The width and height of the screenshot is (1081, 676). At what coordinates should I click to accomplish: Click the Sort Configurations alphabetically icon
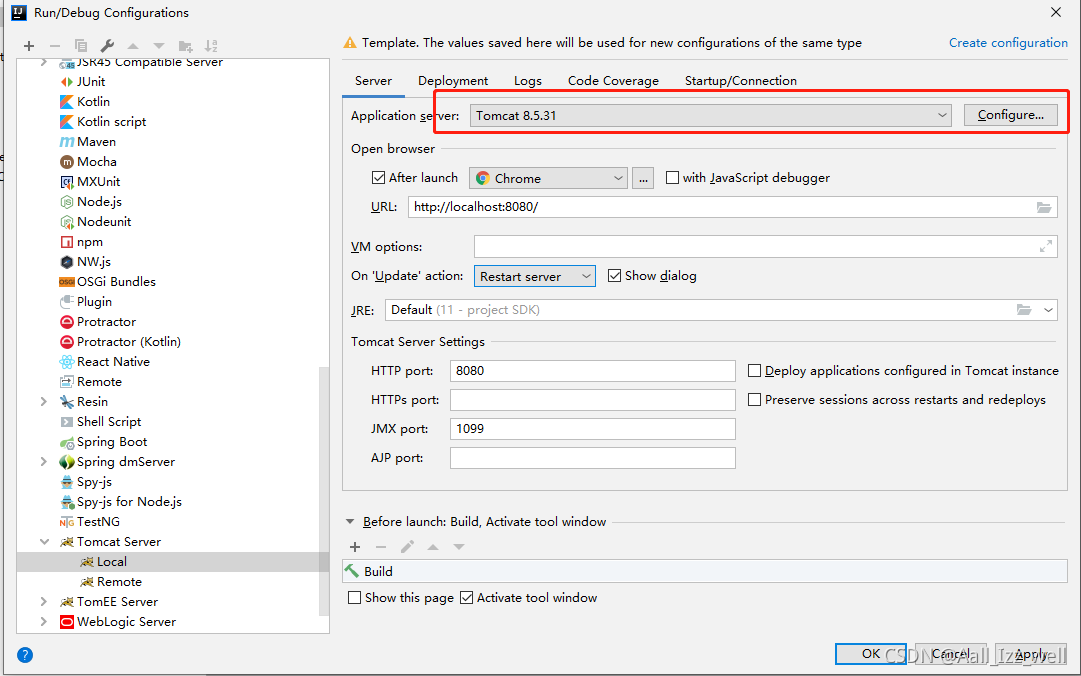click(x=211, y=46)
